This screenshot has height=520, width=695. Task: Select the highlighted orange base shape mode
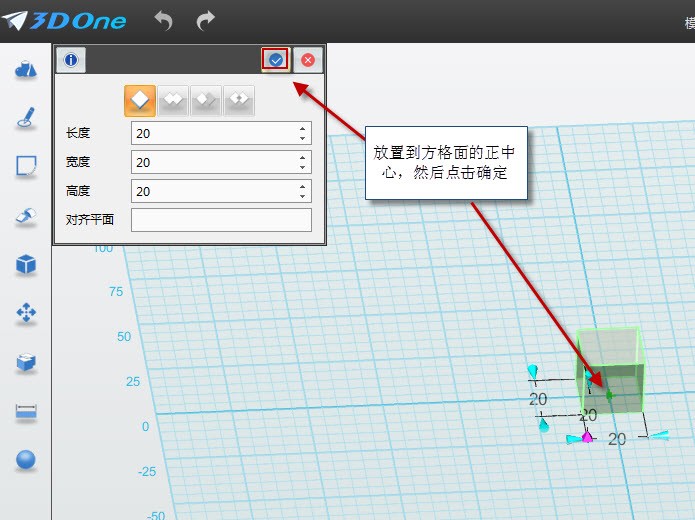[140, 100]
